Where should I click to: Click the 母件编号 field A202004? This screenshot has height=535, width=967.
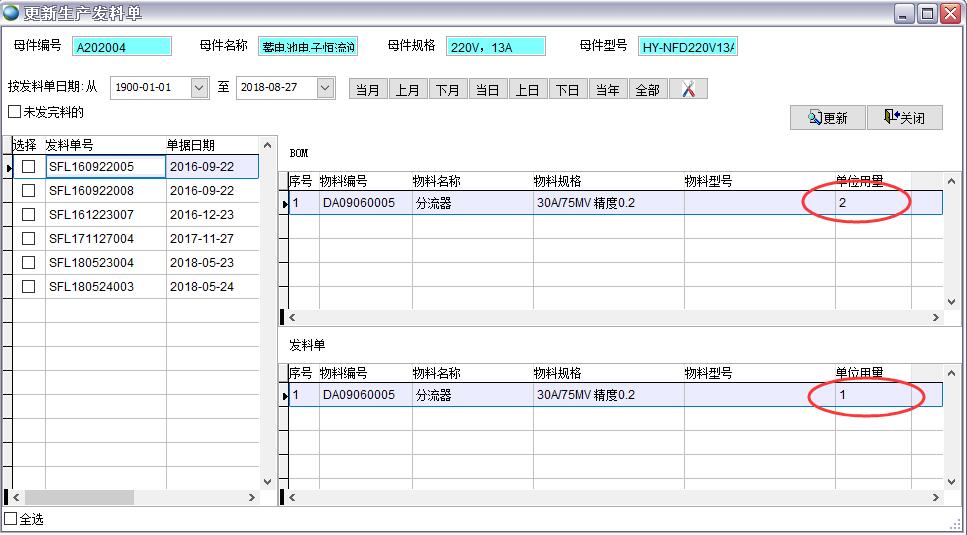pos(122,46)
